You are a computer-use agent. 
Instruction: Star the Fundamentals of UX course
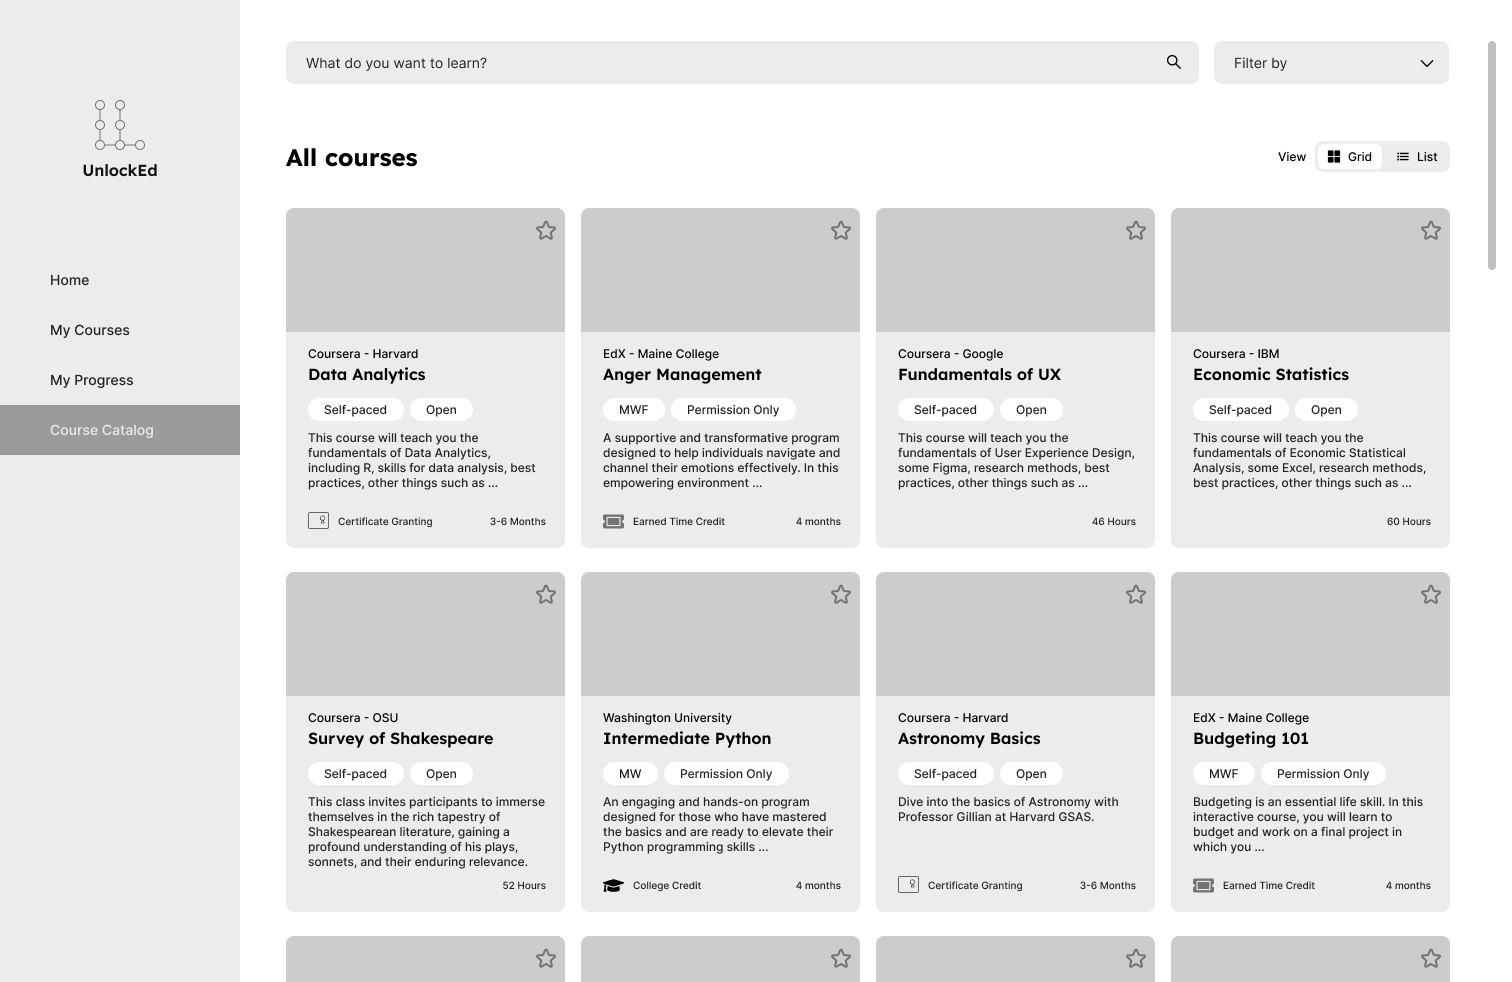(x=1136, y=231)
